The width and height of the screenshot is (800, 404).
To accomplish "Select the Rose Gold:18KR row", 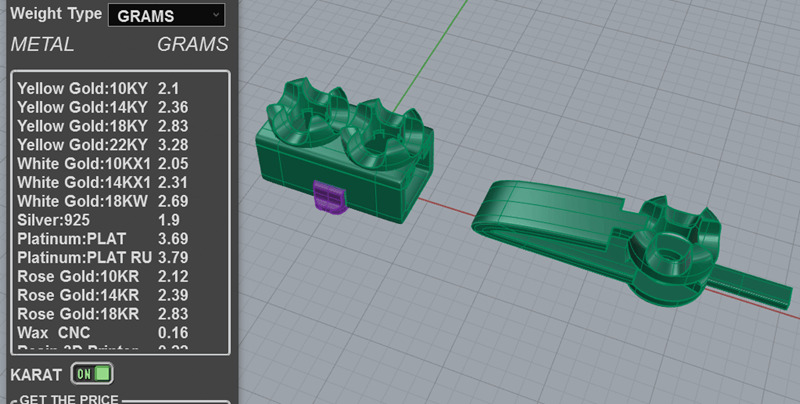I will 120,314.
